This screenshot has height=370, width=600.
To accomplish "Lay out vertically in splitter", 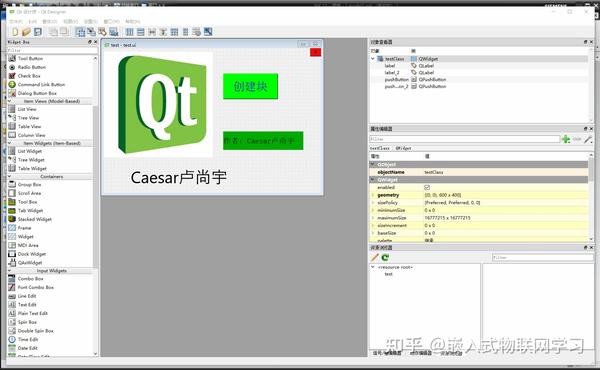I will (x=163, y=32).
